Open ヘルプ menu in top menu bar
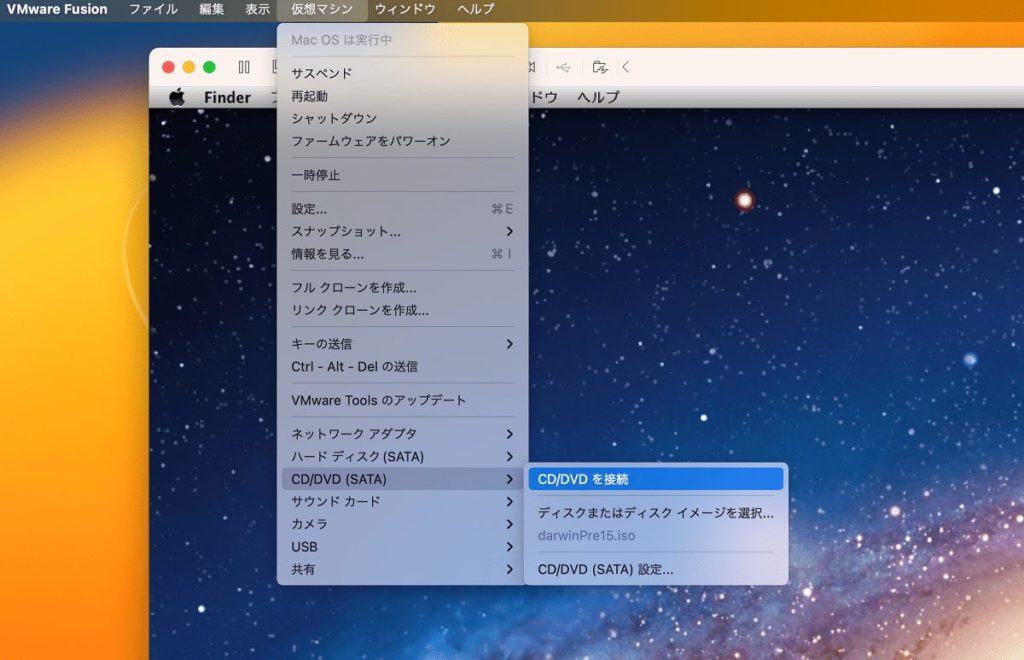The image size is (1024, 660). [x=475, y=9]
